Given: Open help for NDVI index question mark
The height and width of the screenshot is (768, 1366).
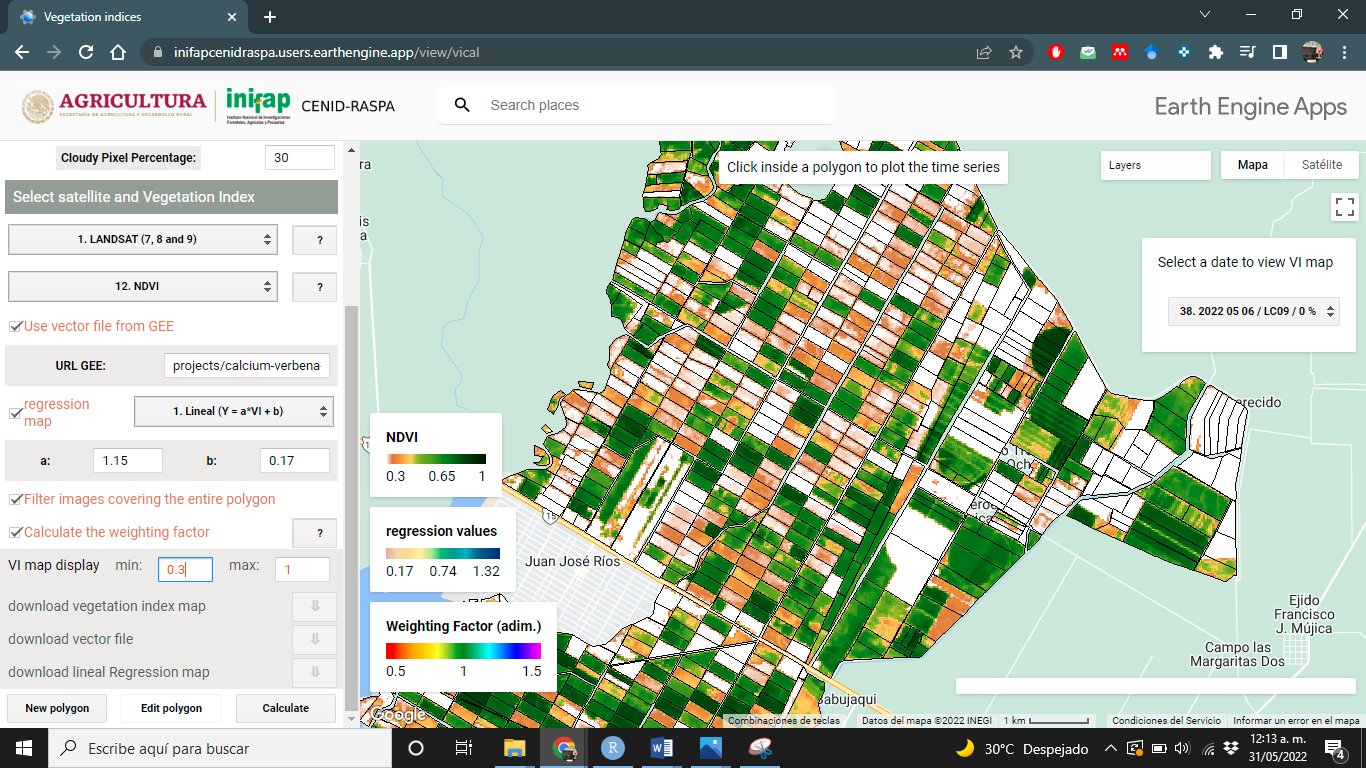Looking at the screenshot, I should tap(315, 287).
